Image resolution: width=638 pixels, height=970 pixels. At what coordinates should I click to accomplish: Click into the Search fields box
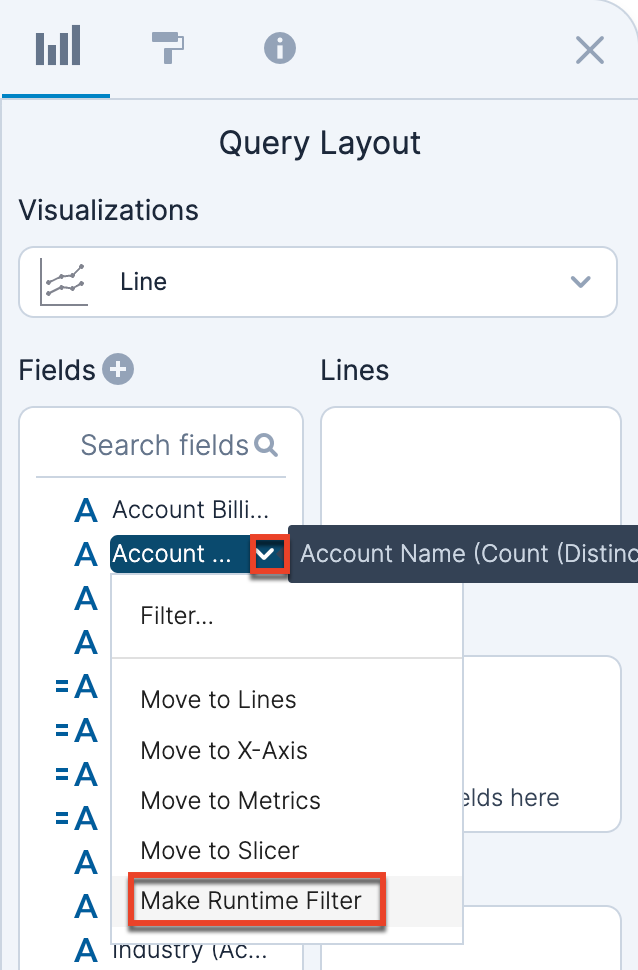tap(160, 445)
